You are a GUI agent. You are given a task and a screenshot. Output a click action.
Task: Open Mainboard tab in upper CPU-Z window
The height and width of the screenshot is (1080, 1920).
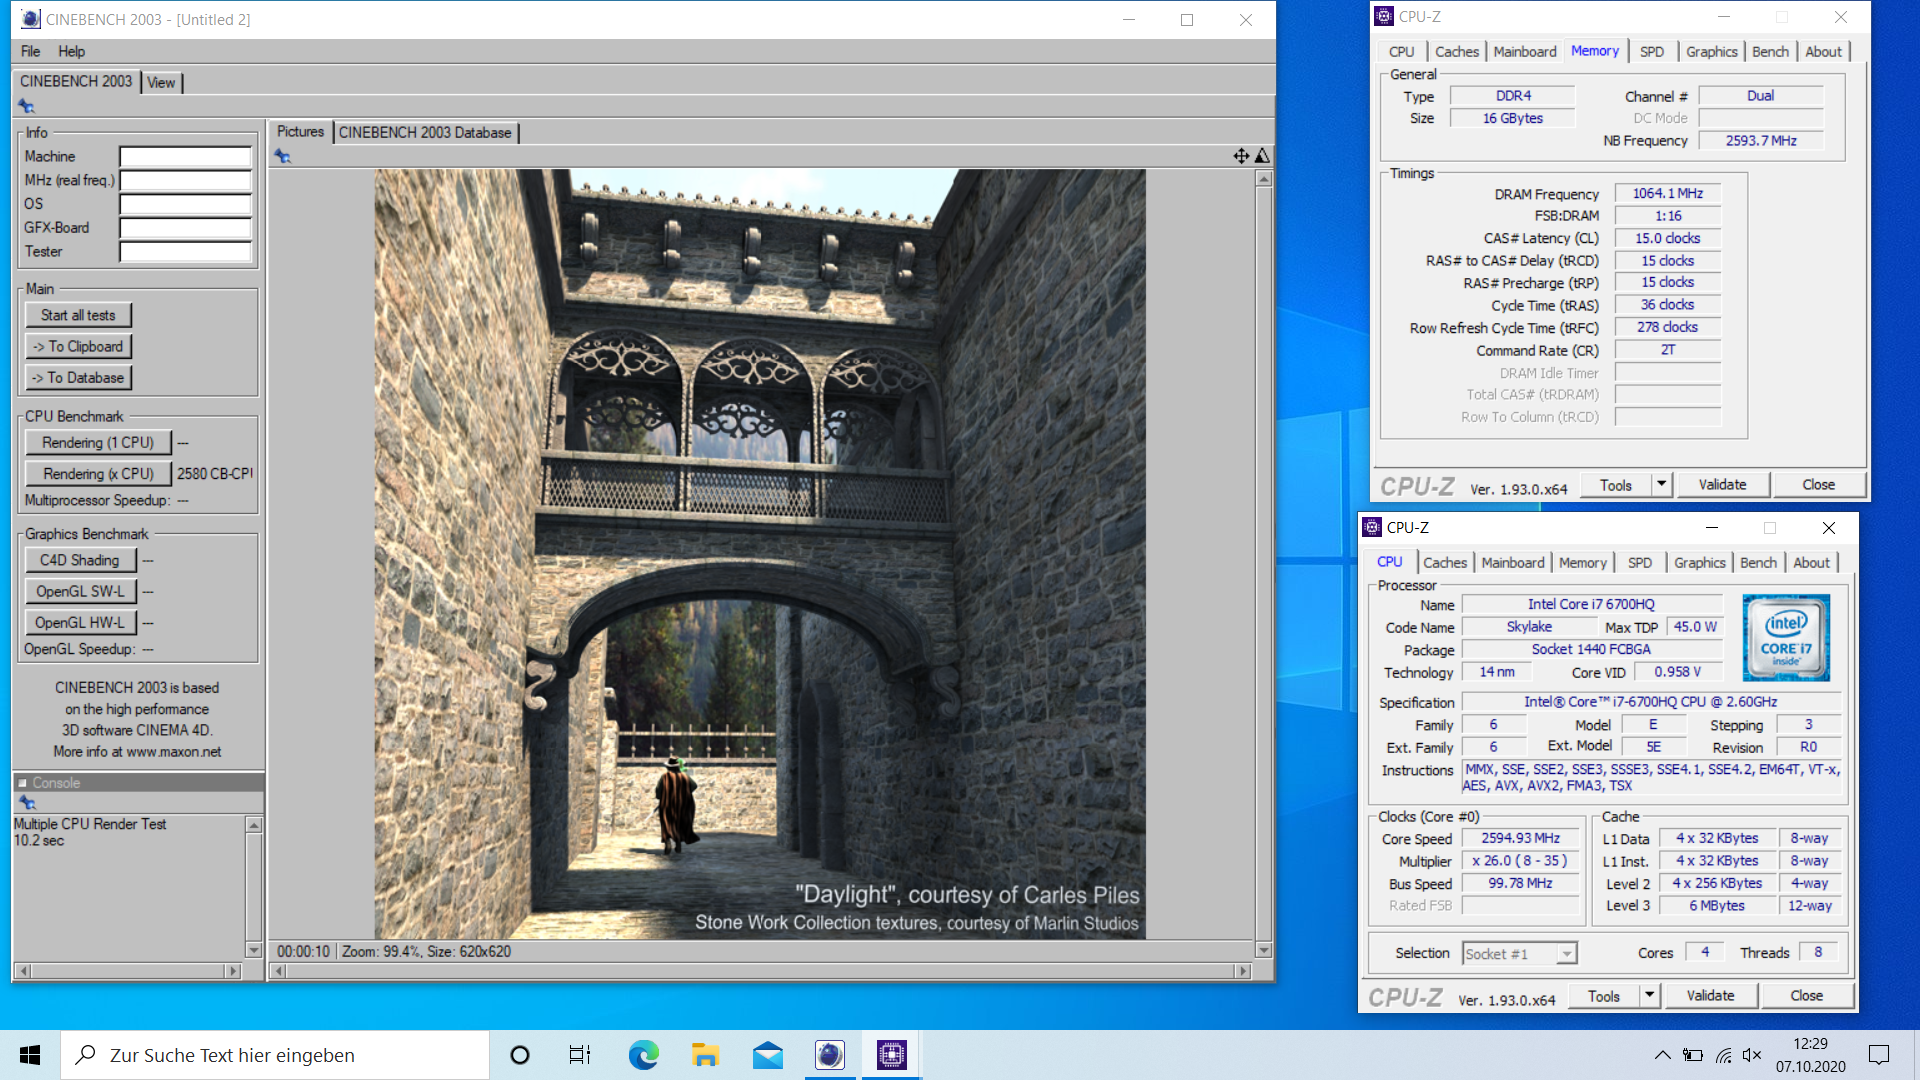click(1524, 52)
